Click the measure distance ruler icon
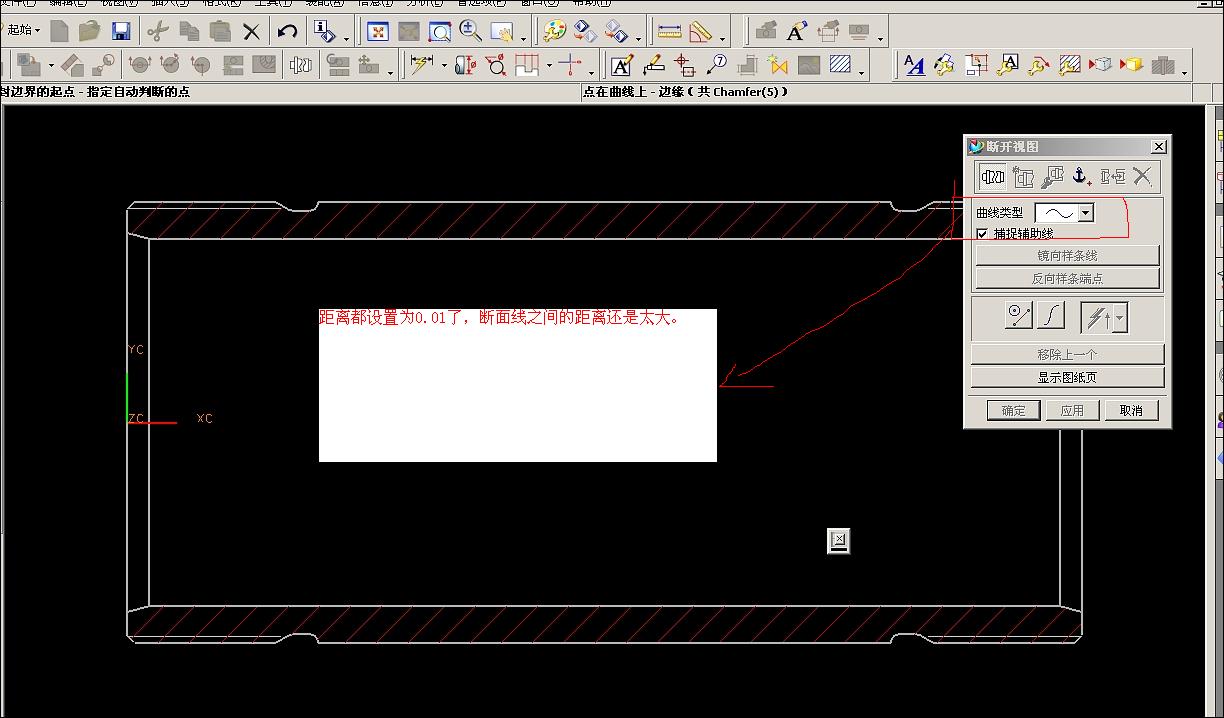 pos(669,31)
